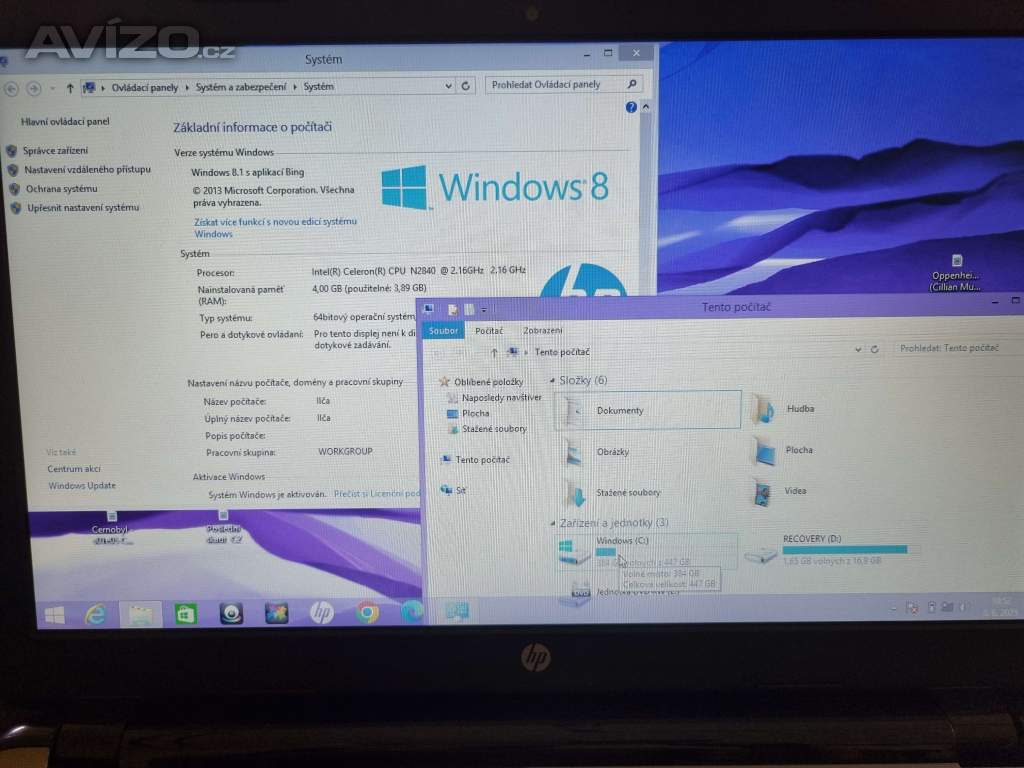This screenshot has height=768, width=1024.
Task: Switch to the Počítač ribbon tab
Action: [x=488, y=330]
